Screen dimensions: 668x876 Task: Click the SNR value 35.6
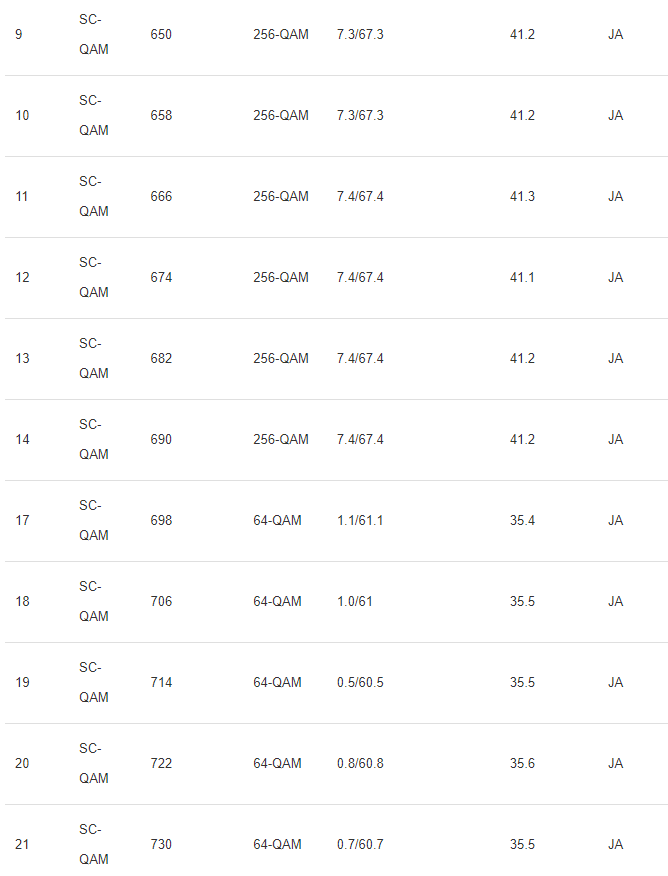[522, 764]
